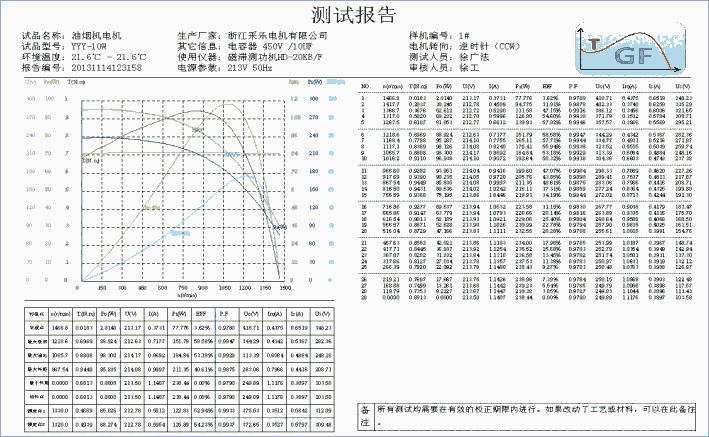Click the 0.9780 power factor in the summary table's first row

225,328
